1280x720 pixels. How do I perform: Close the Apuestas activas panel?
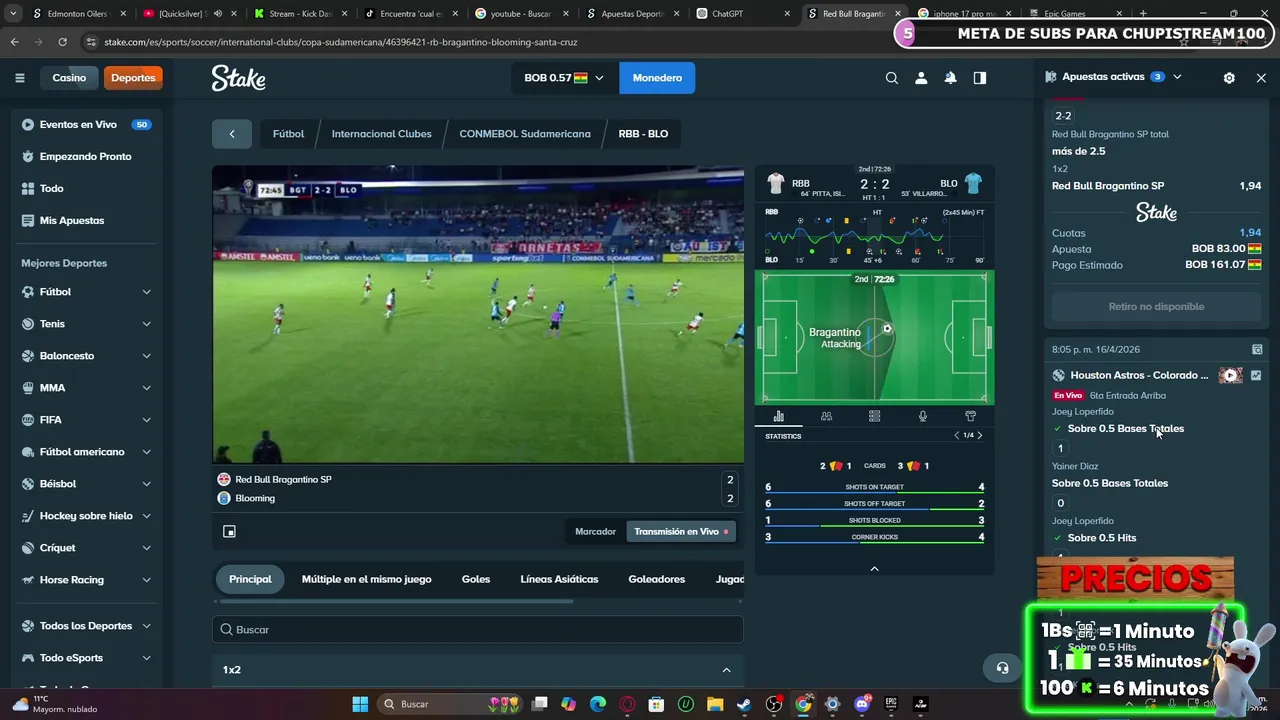tap(1261, 77)
